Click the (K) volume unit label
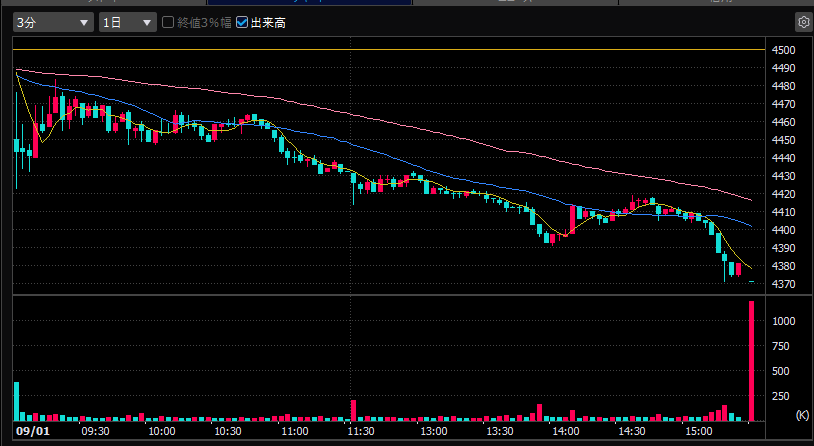The image size is (814, 446). pyautogui.click(x=802, y=415)
